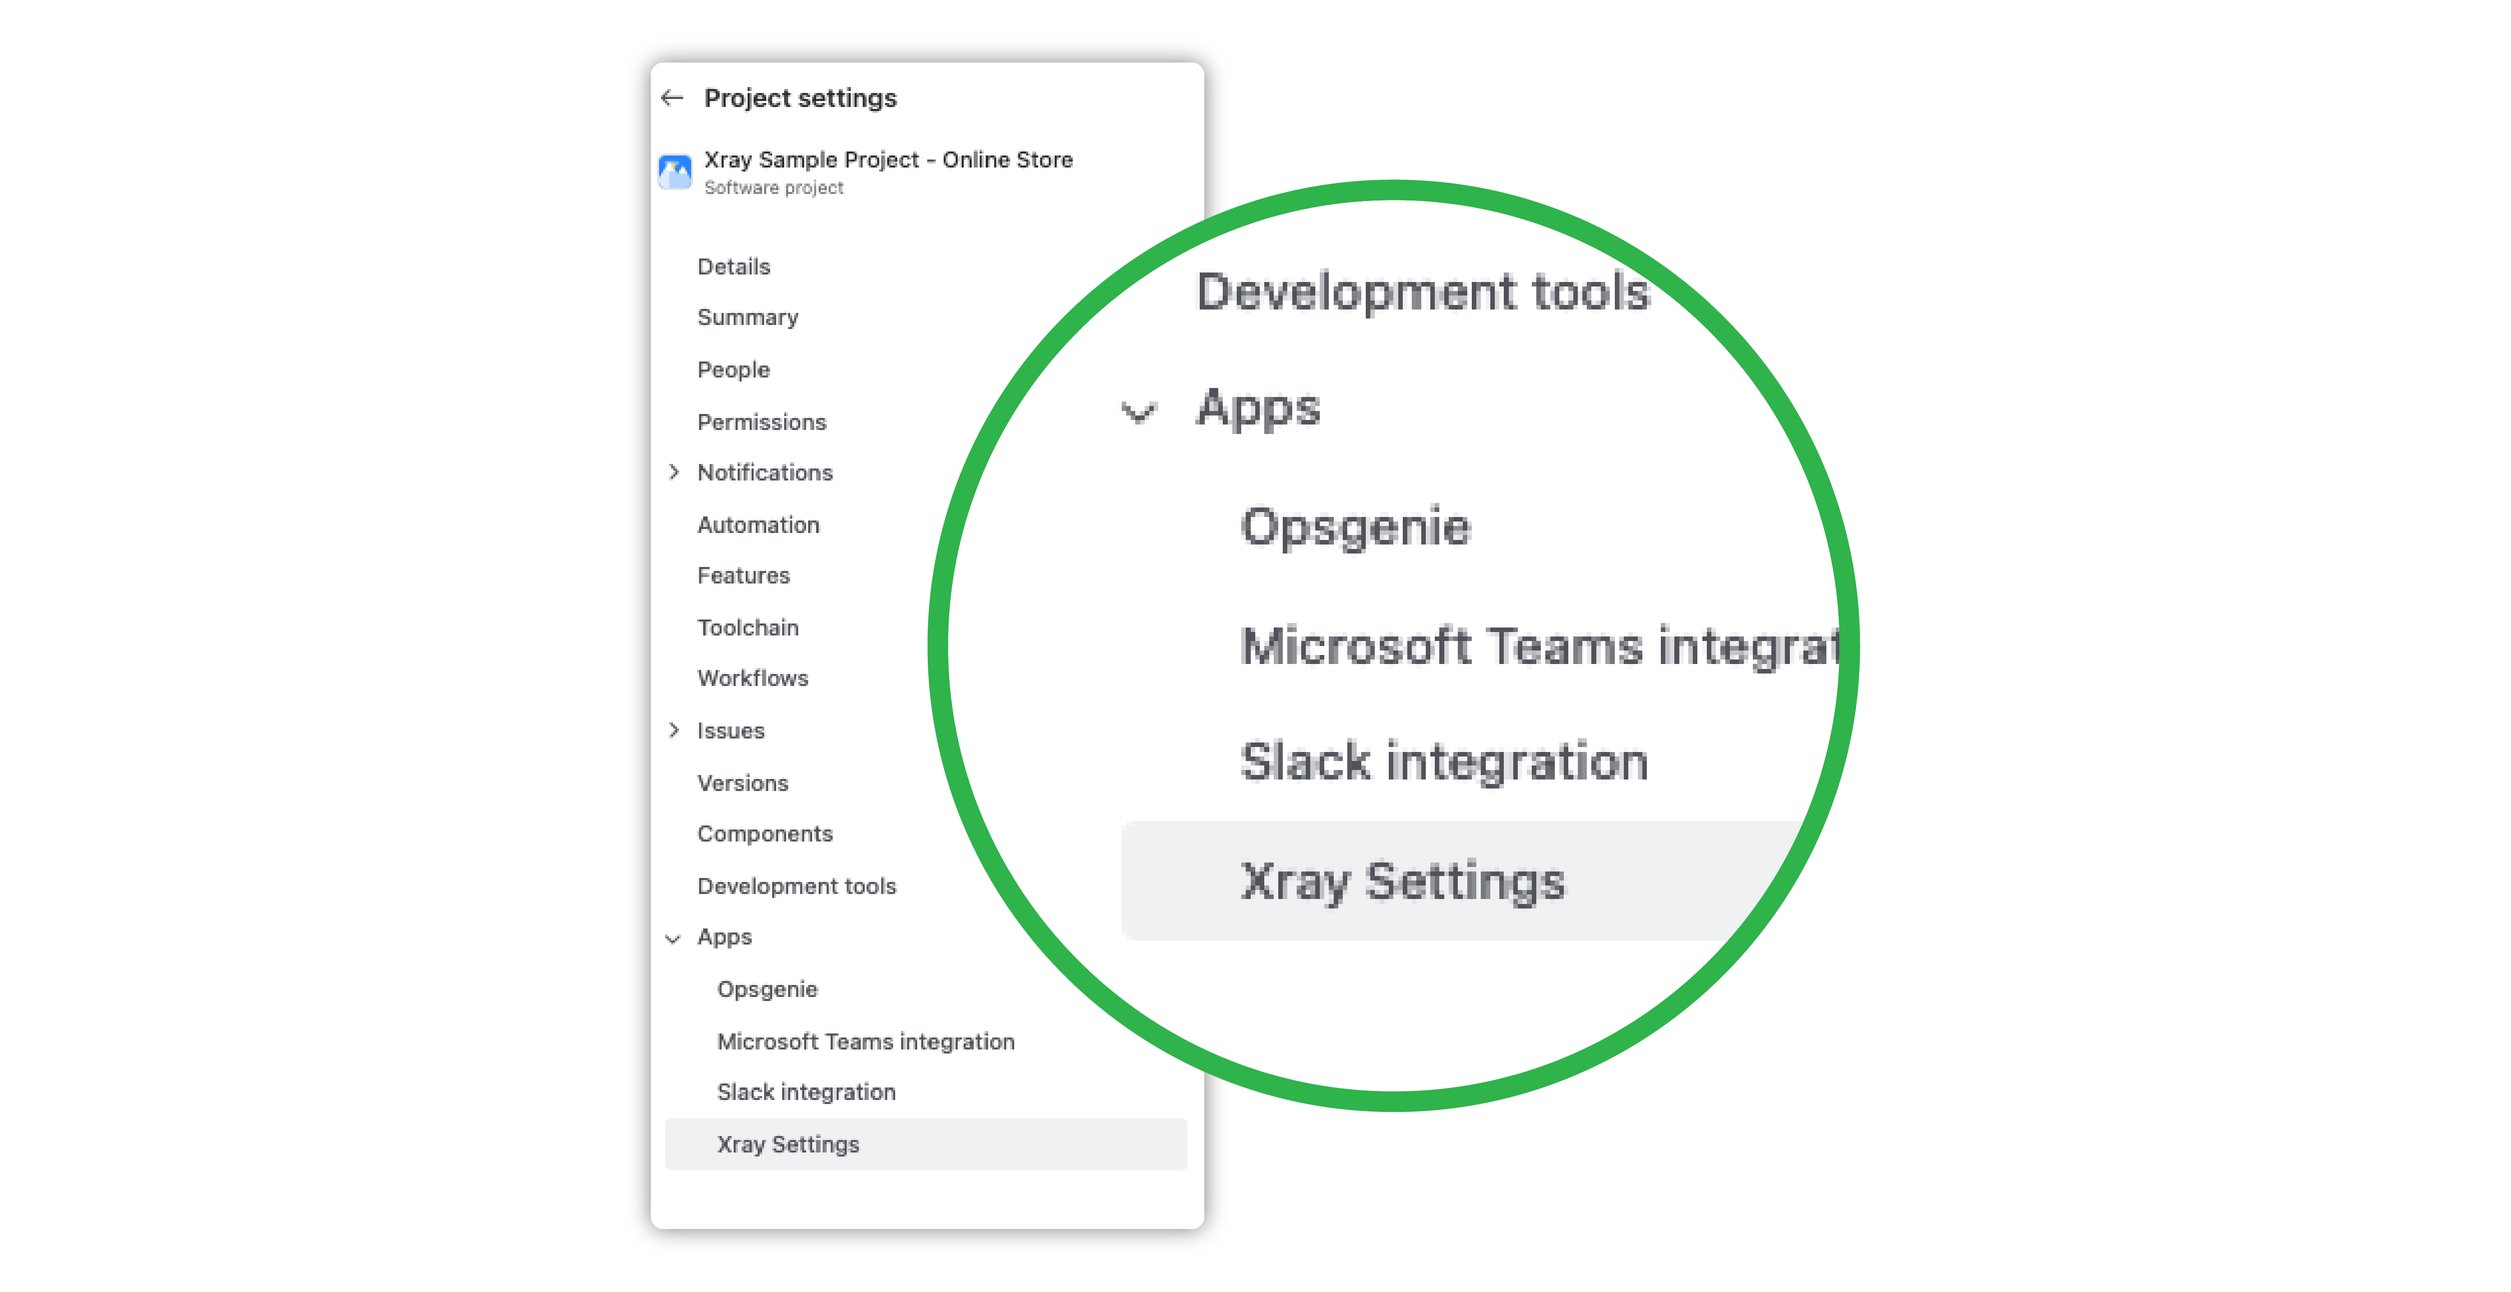Open the Automation settings
The width and height of the screenshot is (2511, 1292).
tap(758, 524)
